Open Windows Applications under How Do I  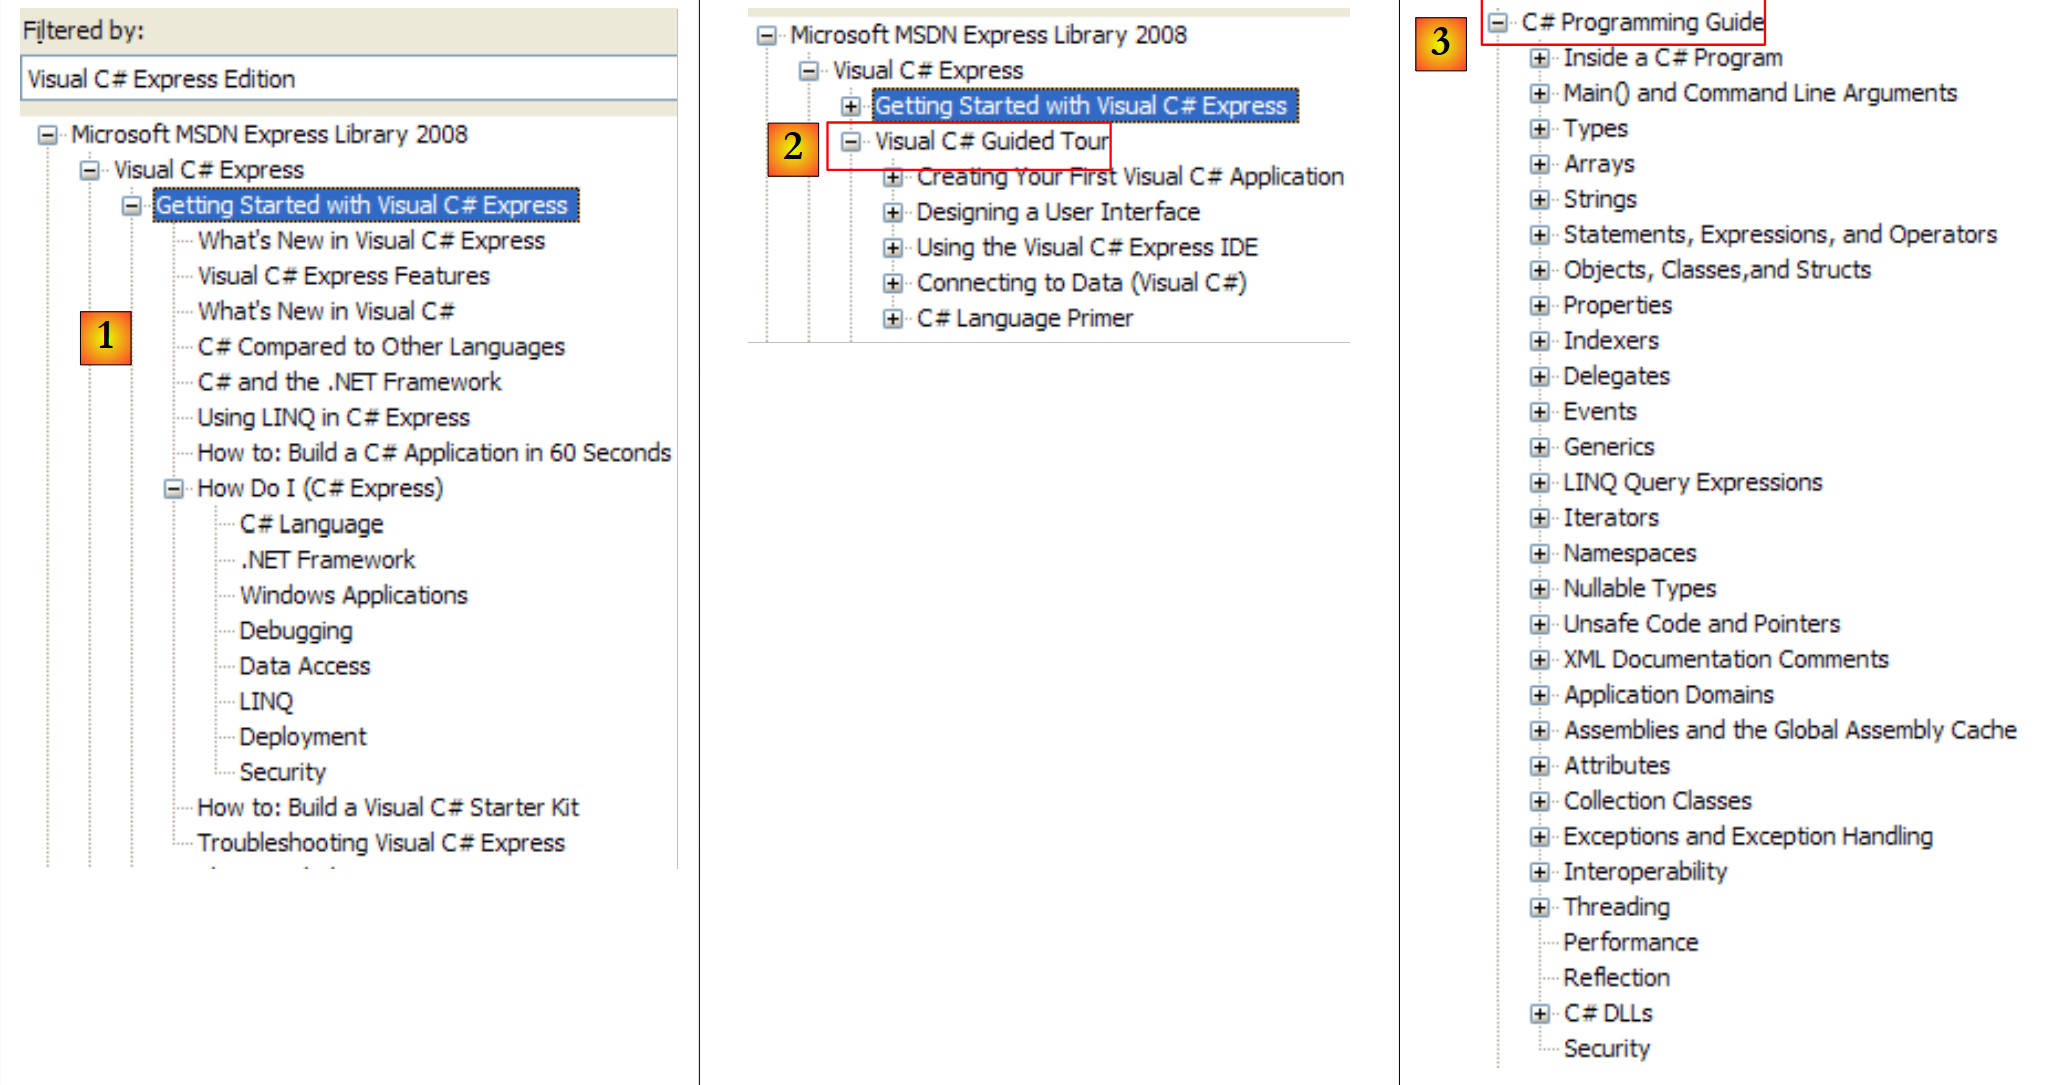pos(353,596)
